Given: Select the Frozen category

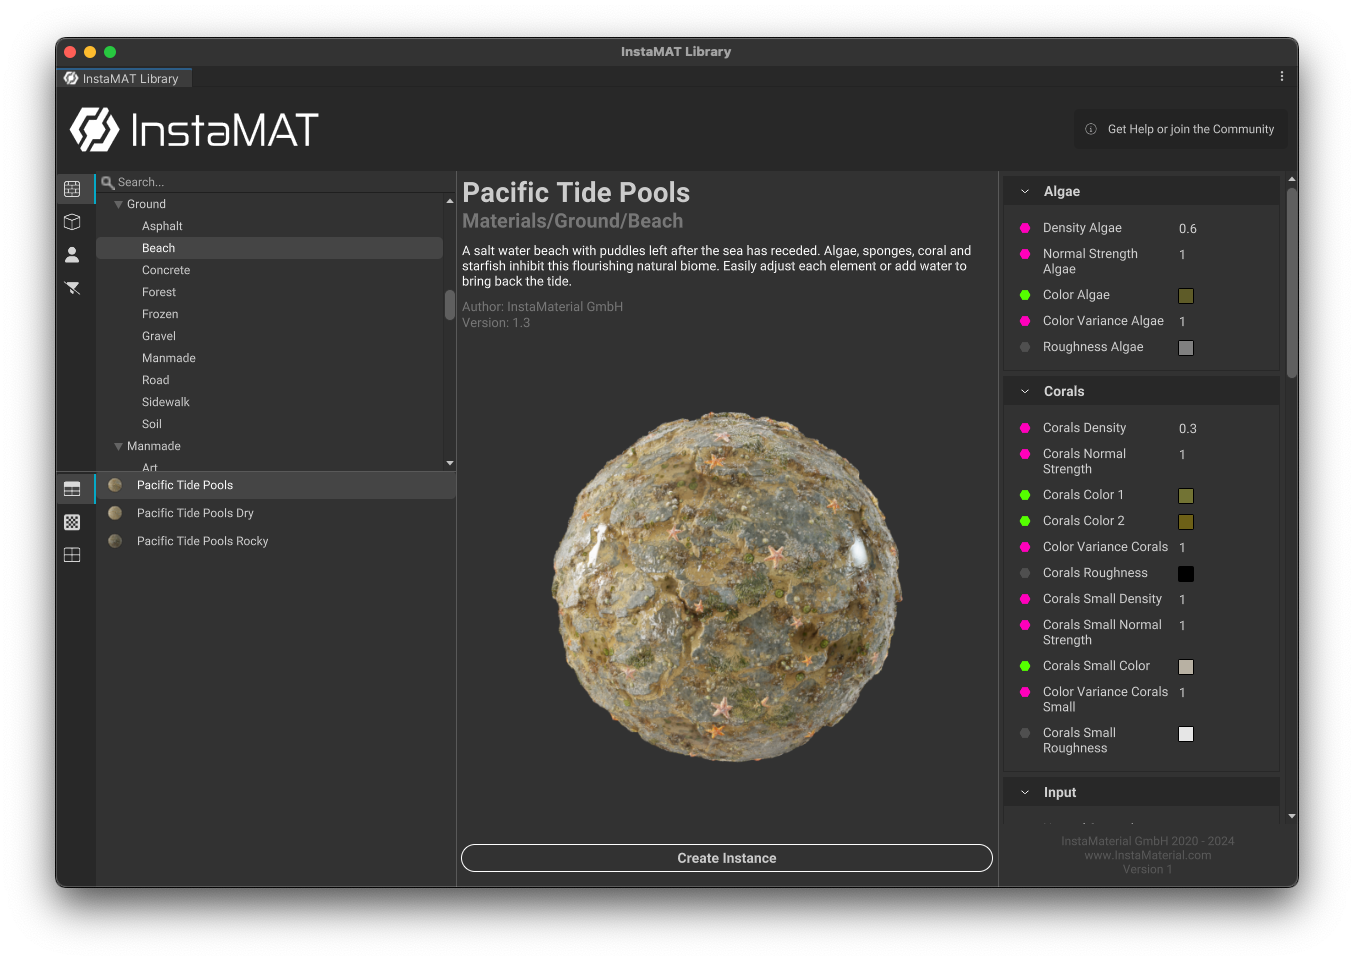Looking at the screenshot, I should pyautogui.click(x=160, y=314).
